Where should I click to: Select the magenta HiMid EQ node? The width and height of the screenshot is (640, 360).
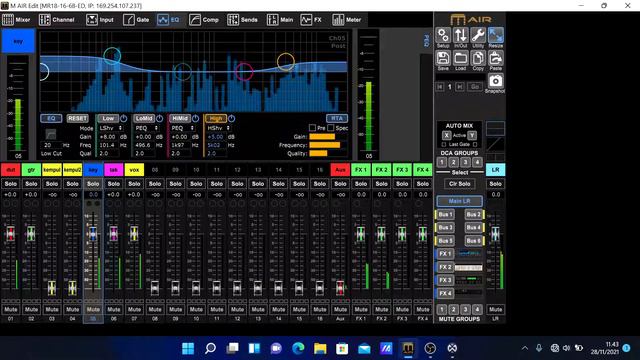tap(244, 71)
